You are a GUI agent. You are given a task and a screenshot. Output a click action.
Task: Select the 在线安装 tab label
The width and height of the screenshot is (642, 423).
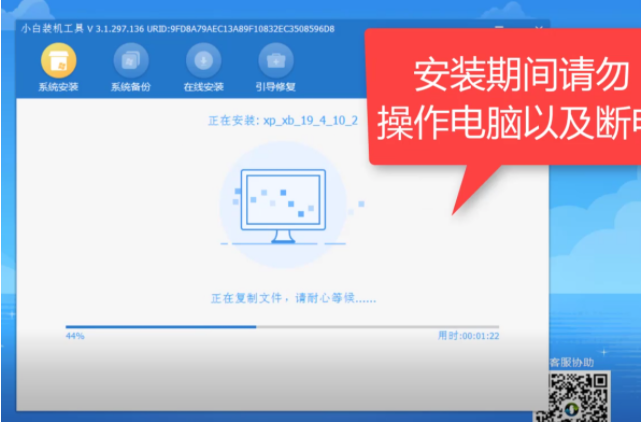[x=201, y=87]
